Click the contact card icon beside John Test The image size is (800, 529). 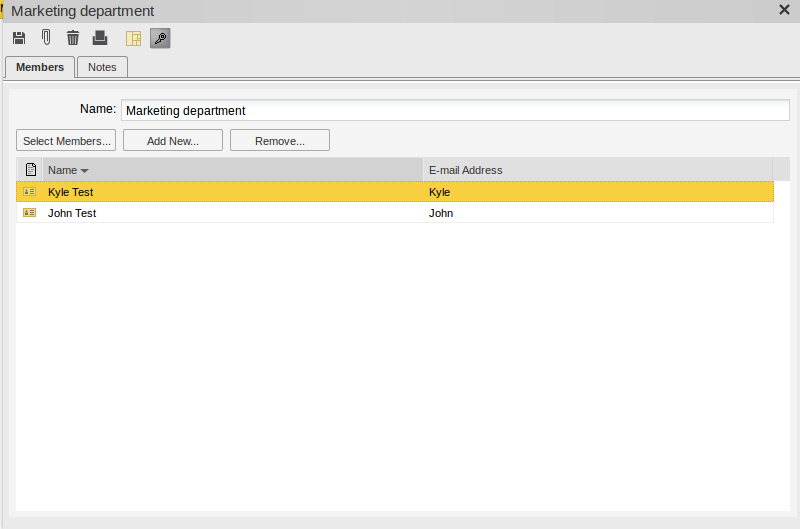(x=30, y=213)
